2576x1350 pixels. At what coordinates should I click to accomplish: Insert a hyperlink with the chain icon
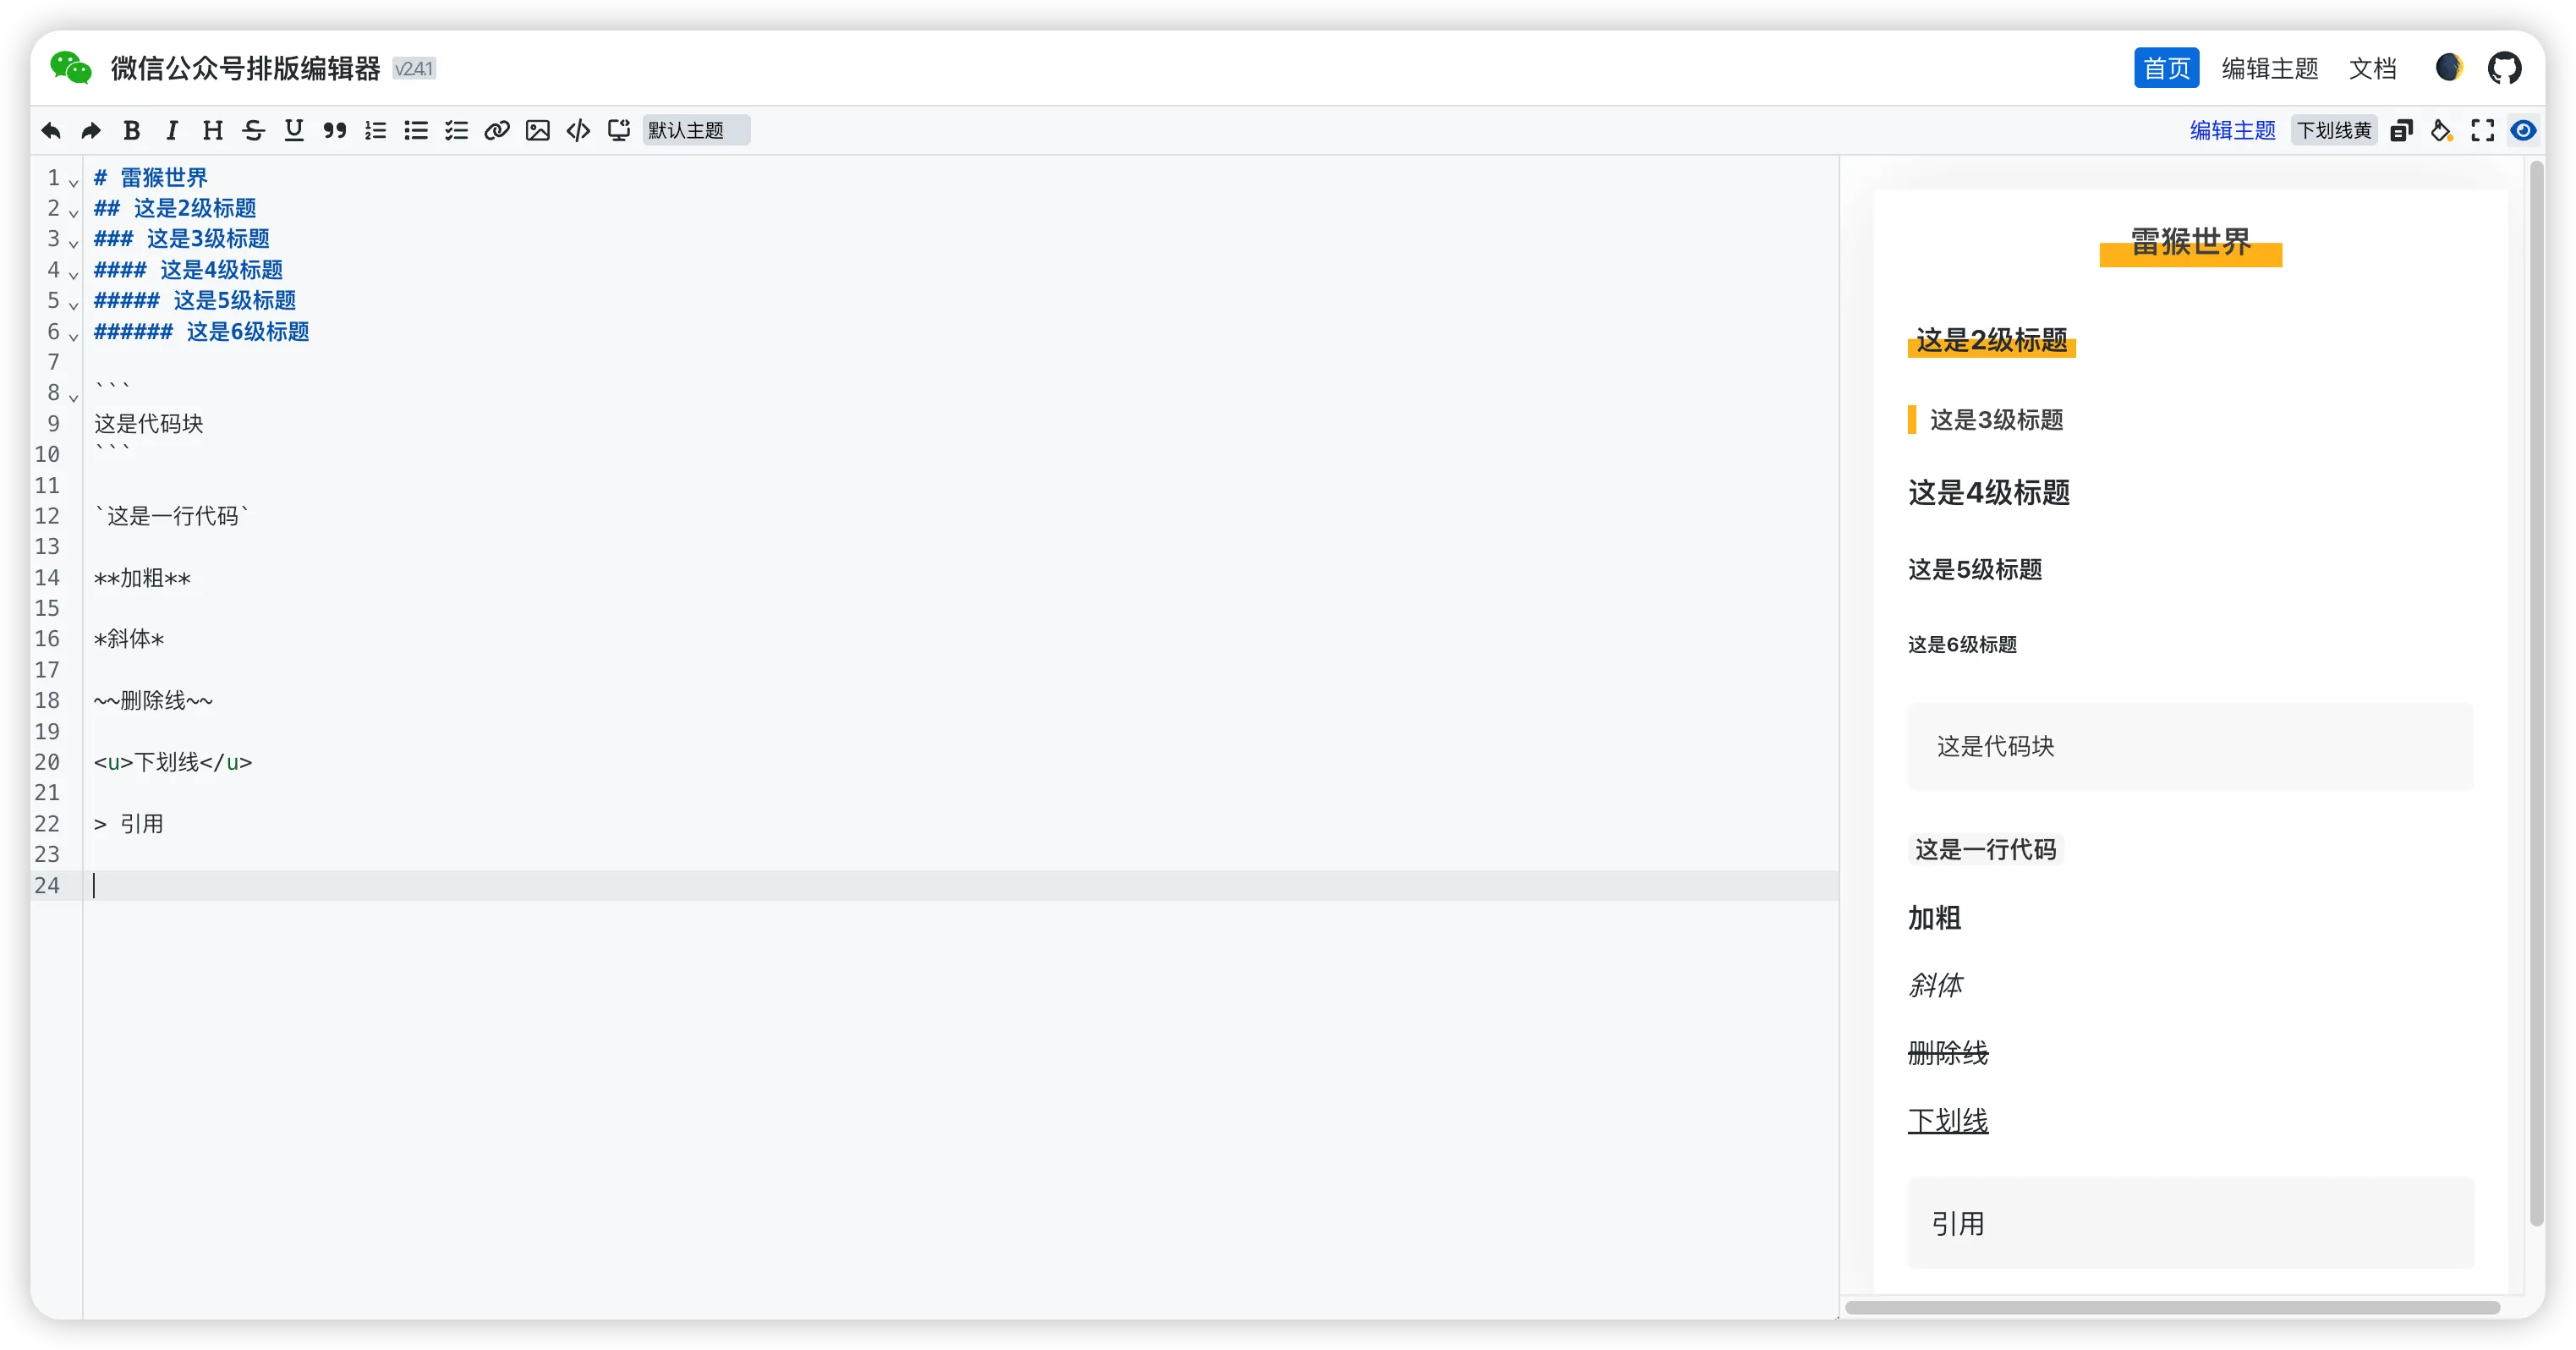tap(497, 130)
